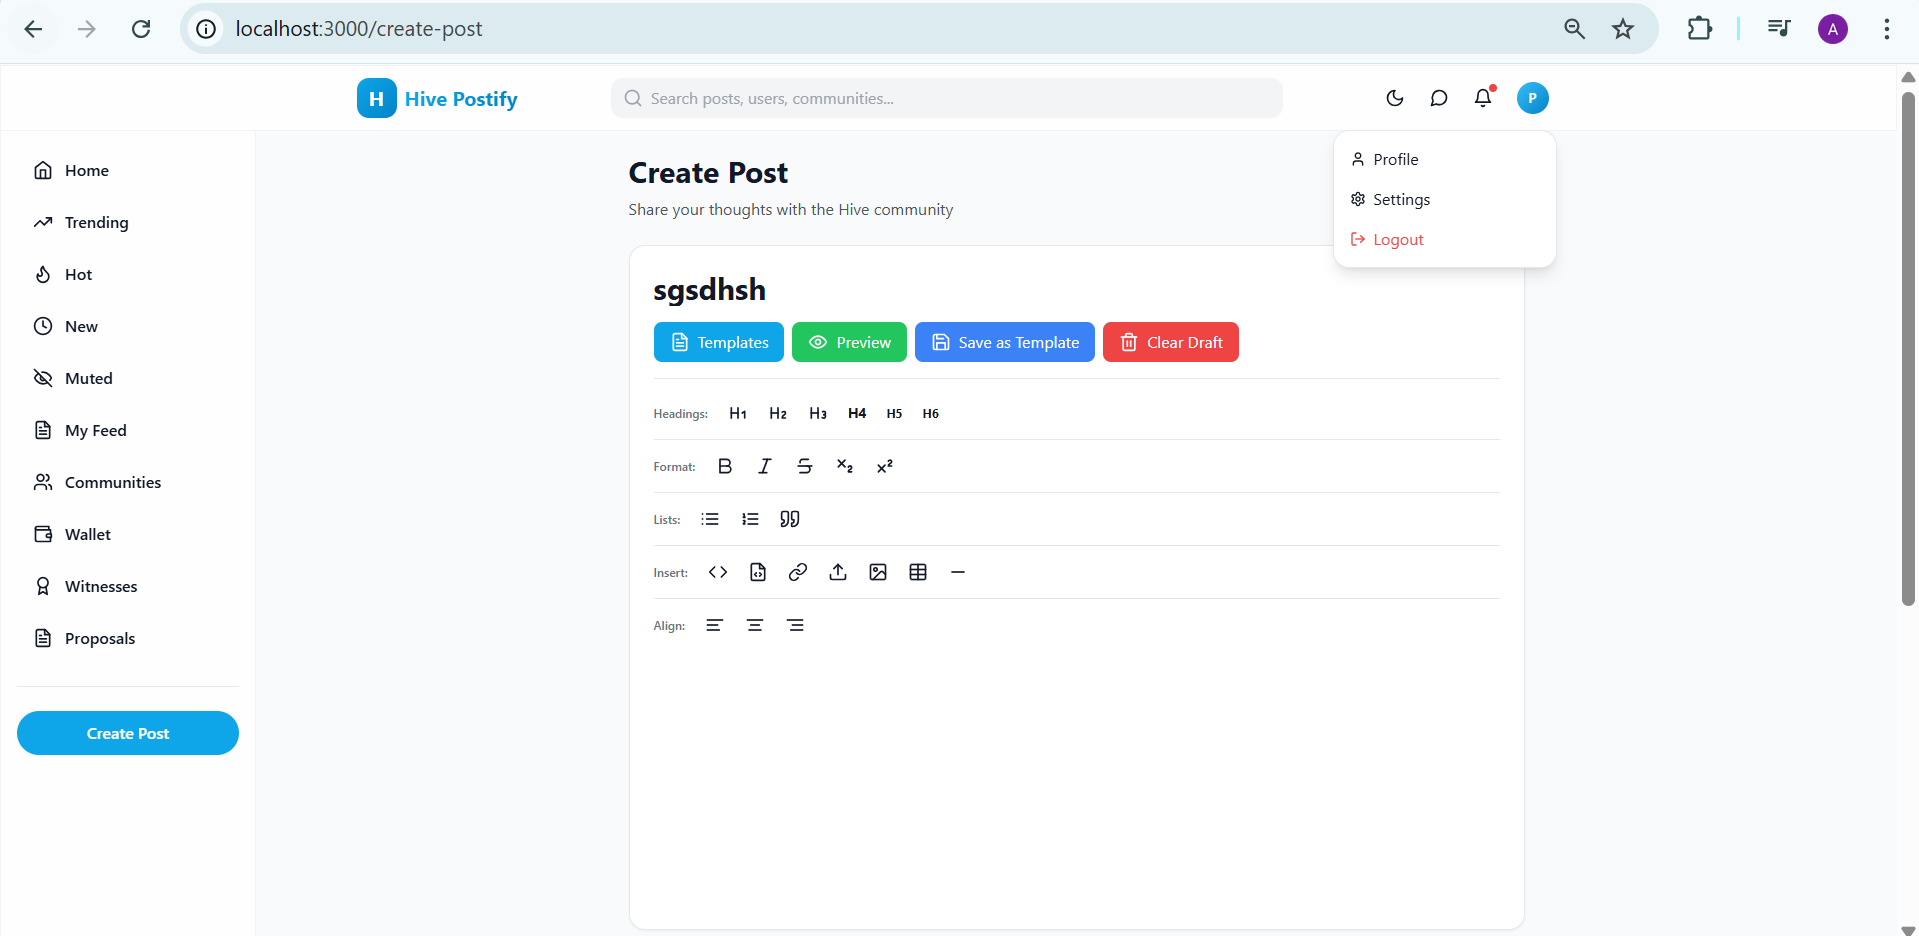The image size is (1919, 936).
Task: Open Trending in sidebar
Action: [128, 222]
